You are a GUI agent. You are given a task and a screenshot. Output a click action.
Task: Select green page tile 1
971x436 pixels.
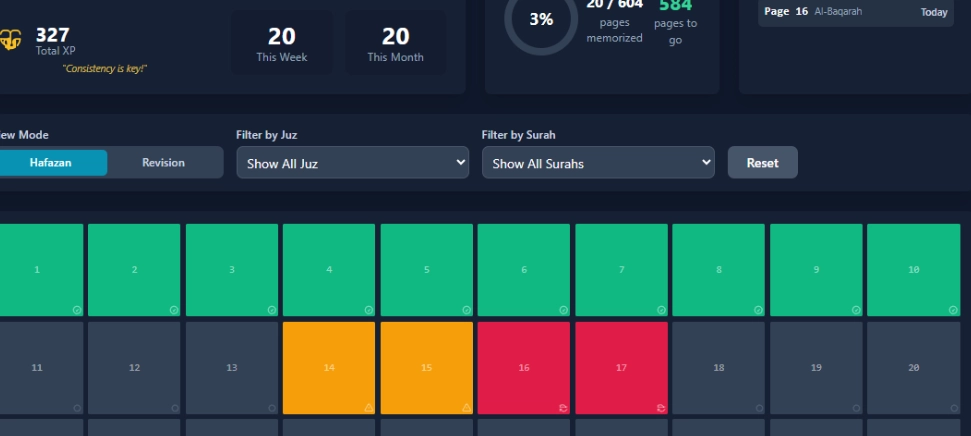[x=40, y=270]
